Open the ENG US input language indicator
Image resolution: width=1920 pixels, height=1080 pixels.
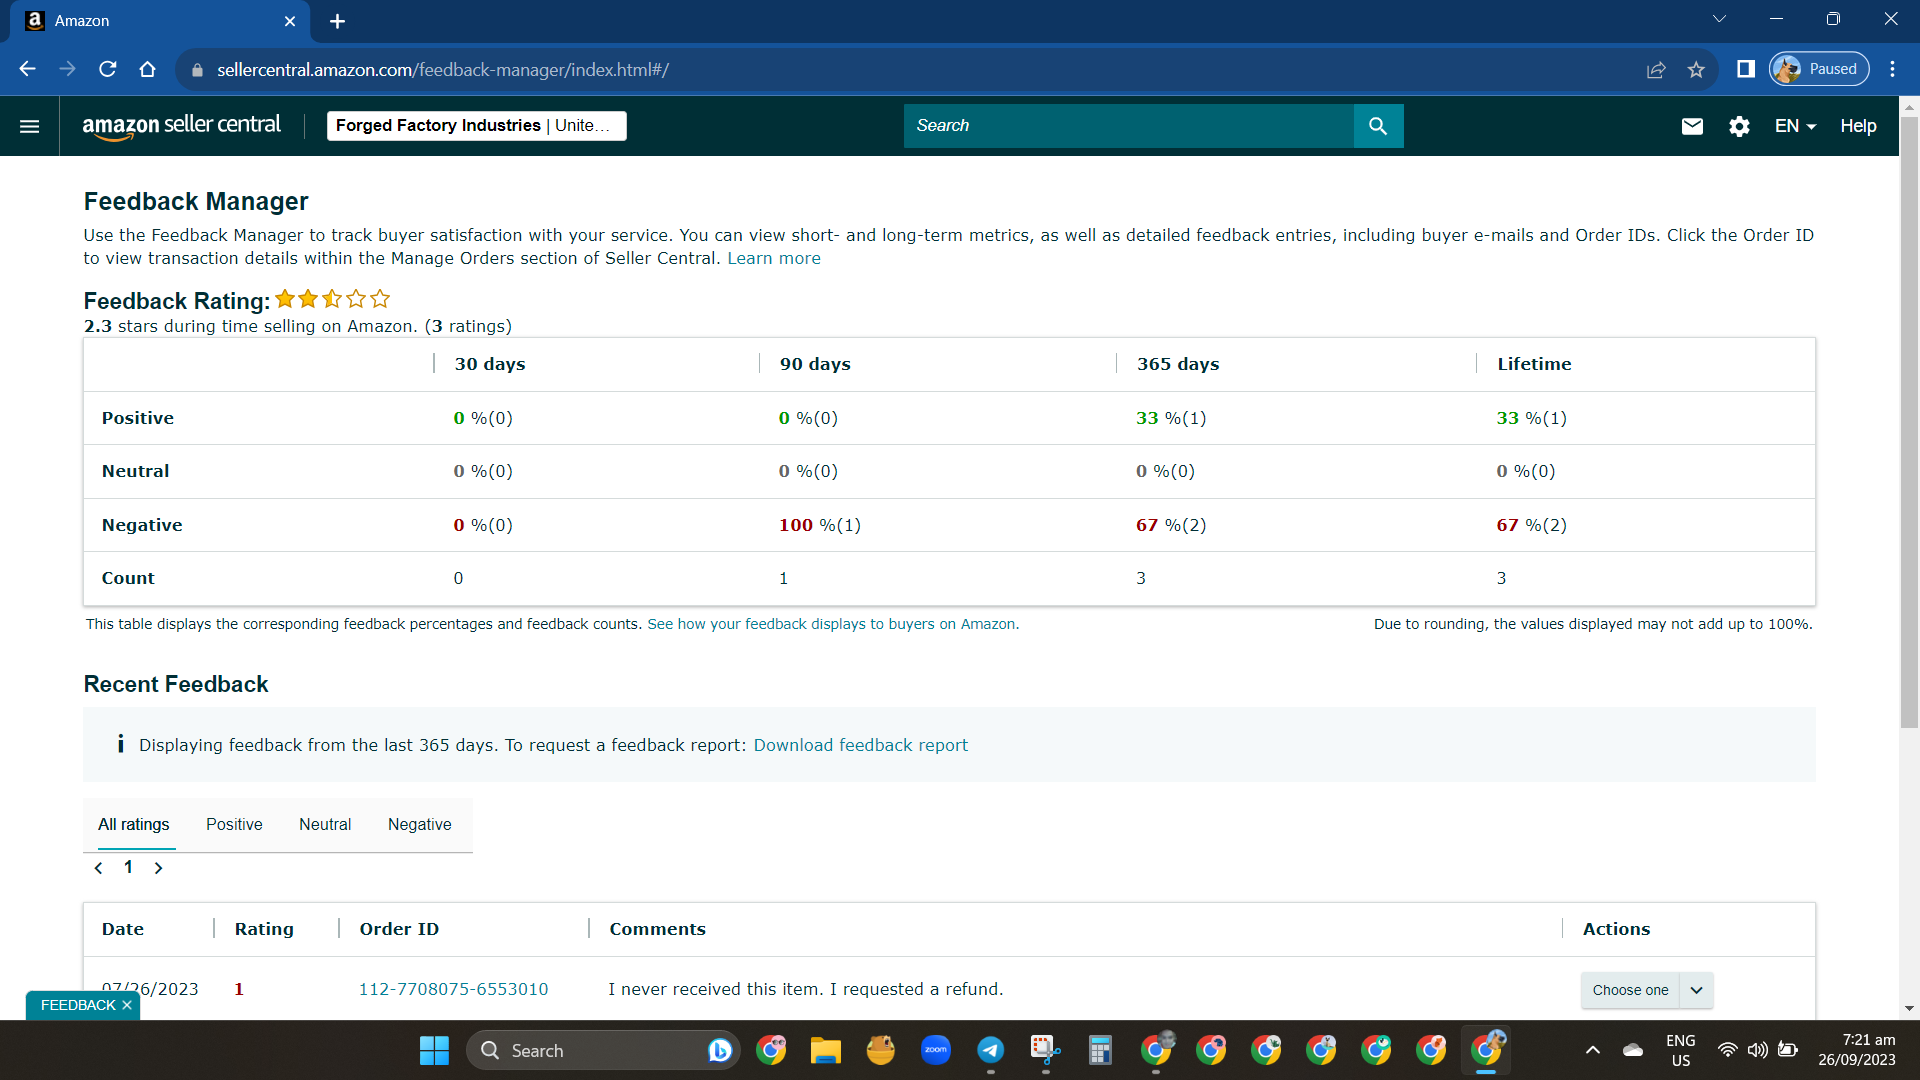coord(1680,1050)
